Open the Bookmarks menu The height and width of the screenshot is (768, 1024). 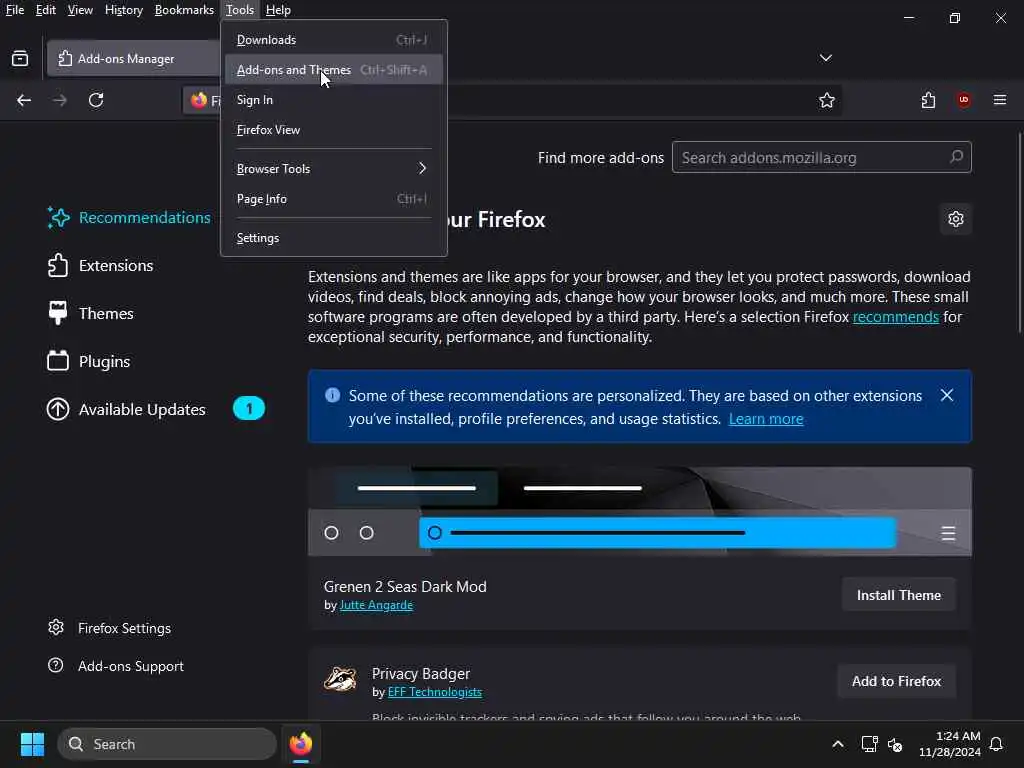coord(184,10)
